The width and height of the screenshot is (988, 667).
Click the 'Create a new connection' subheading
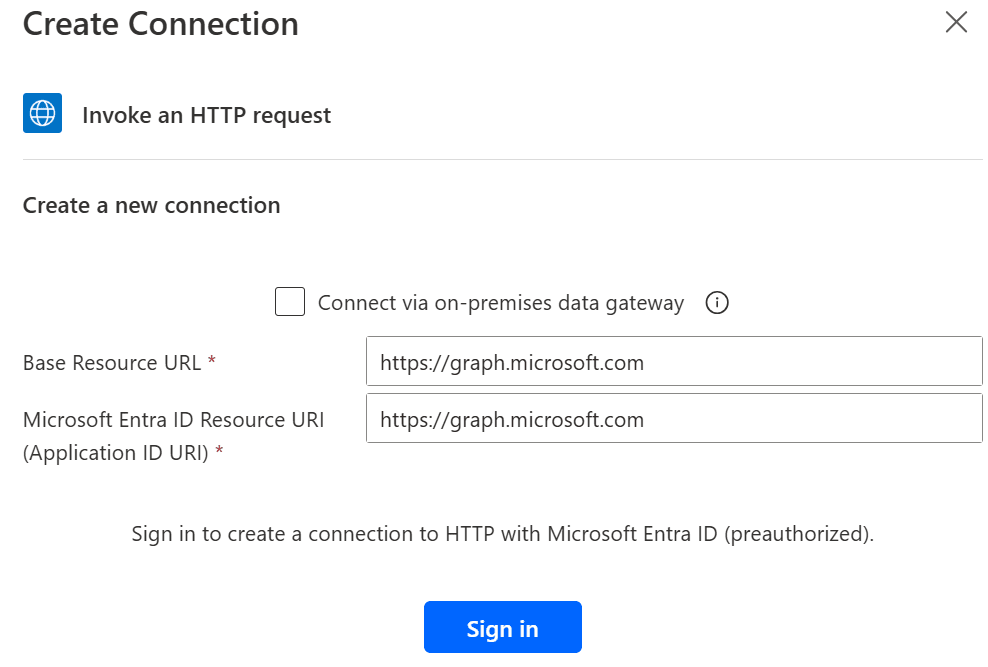tap(151, 206)
